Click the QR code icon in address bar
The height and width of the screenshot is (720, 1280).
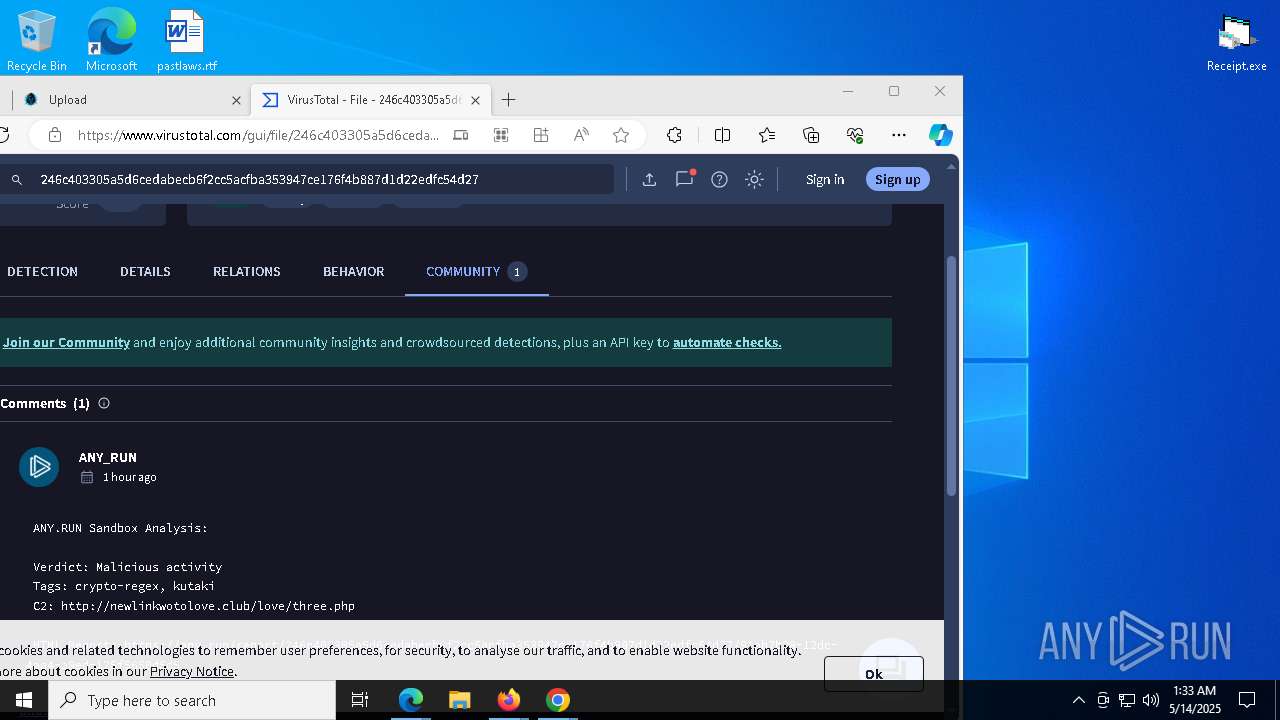pyautogui.click(x=501, y=135)
